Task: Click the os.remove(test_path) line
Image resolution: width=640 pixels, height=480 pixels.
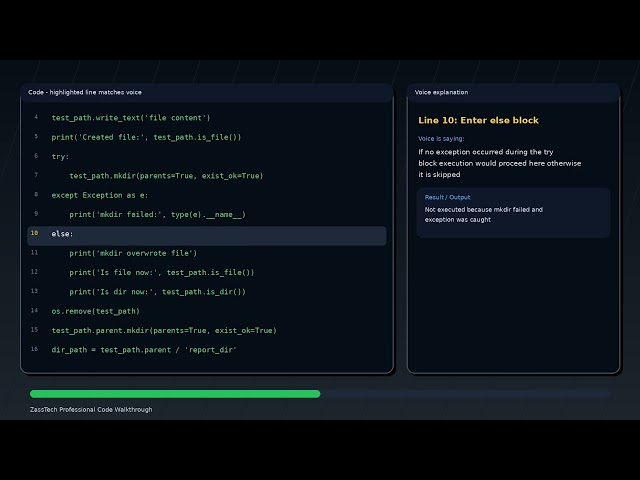Action: pos(96,311)
